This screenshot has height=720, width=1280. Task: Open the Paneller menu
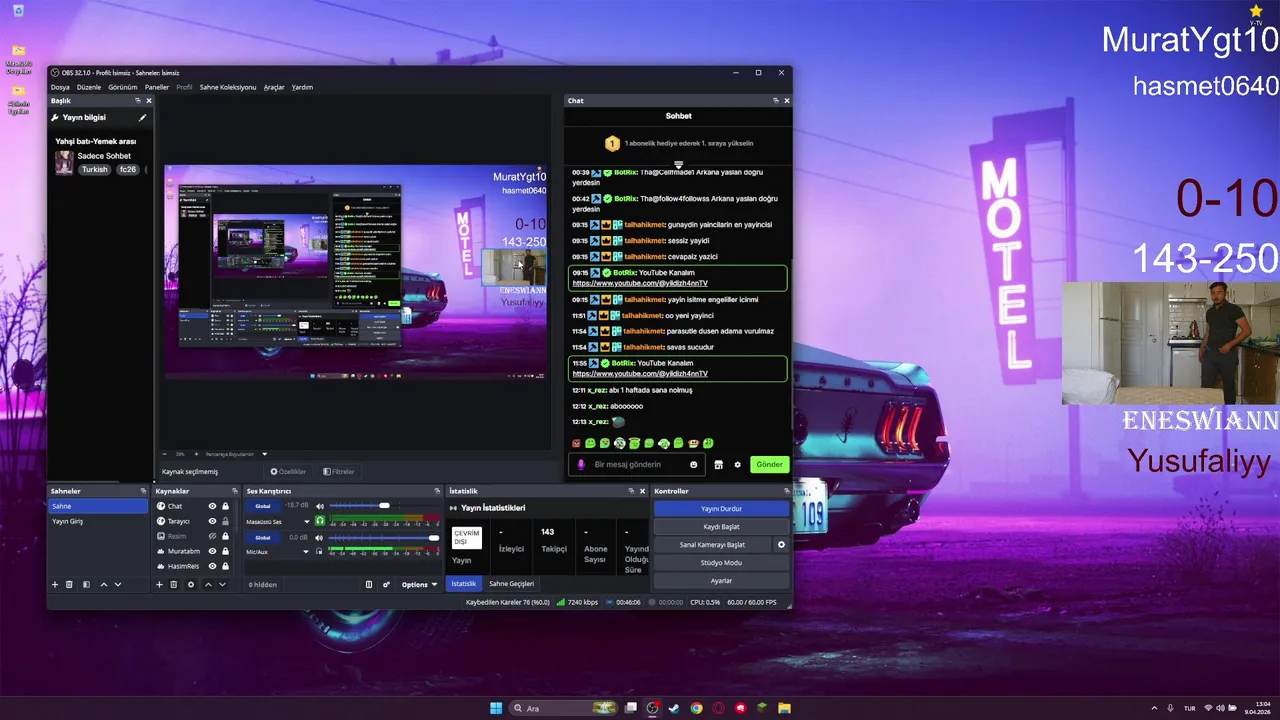click(157, 87)
